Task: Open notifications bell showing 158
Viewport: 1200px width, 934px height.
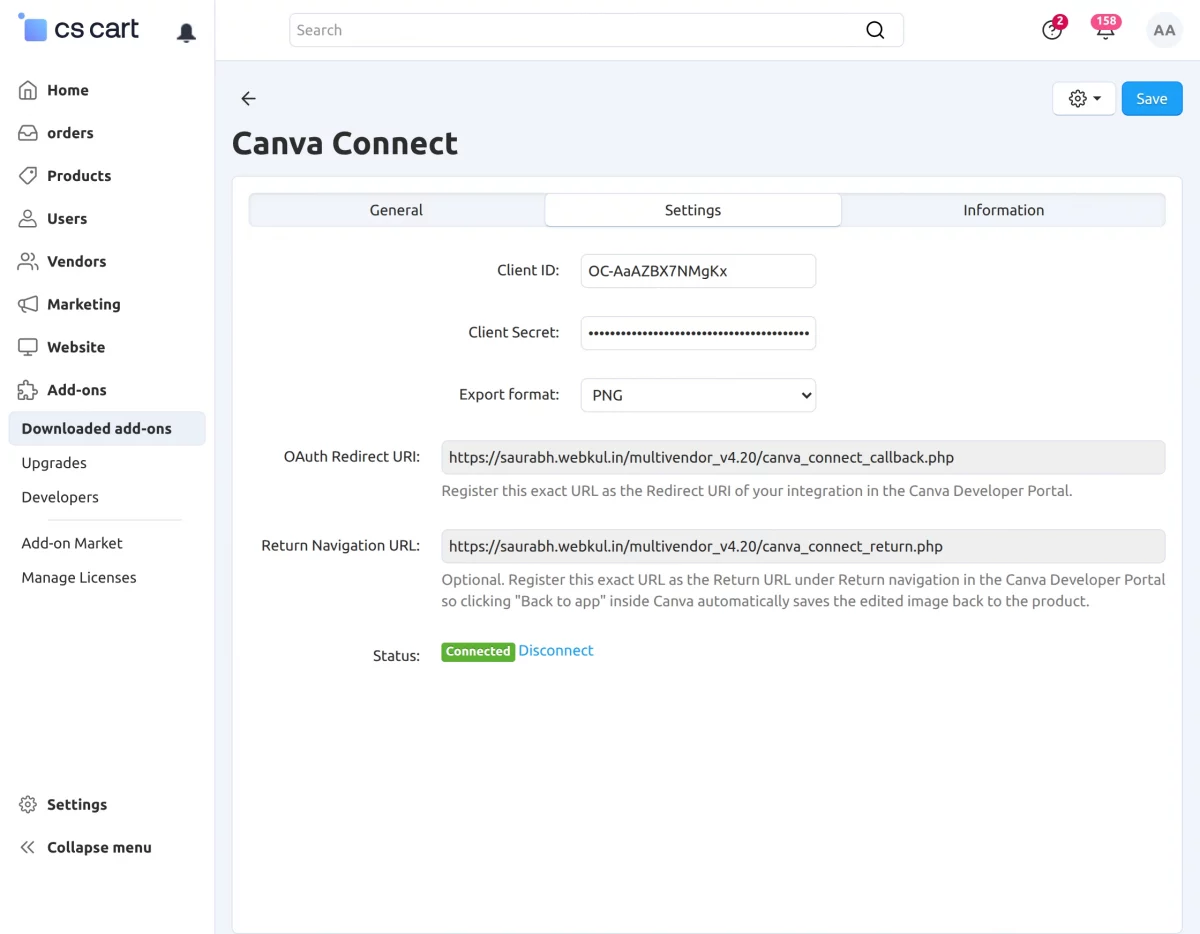Action: pos(1105,29)
